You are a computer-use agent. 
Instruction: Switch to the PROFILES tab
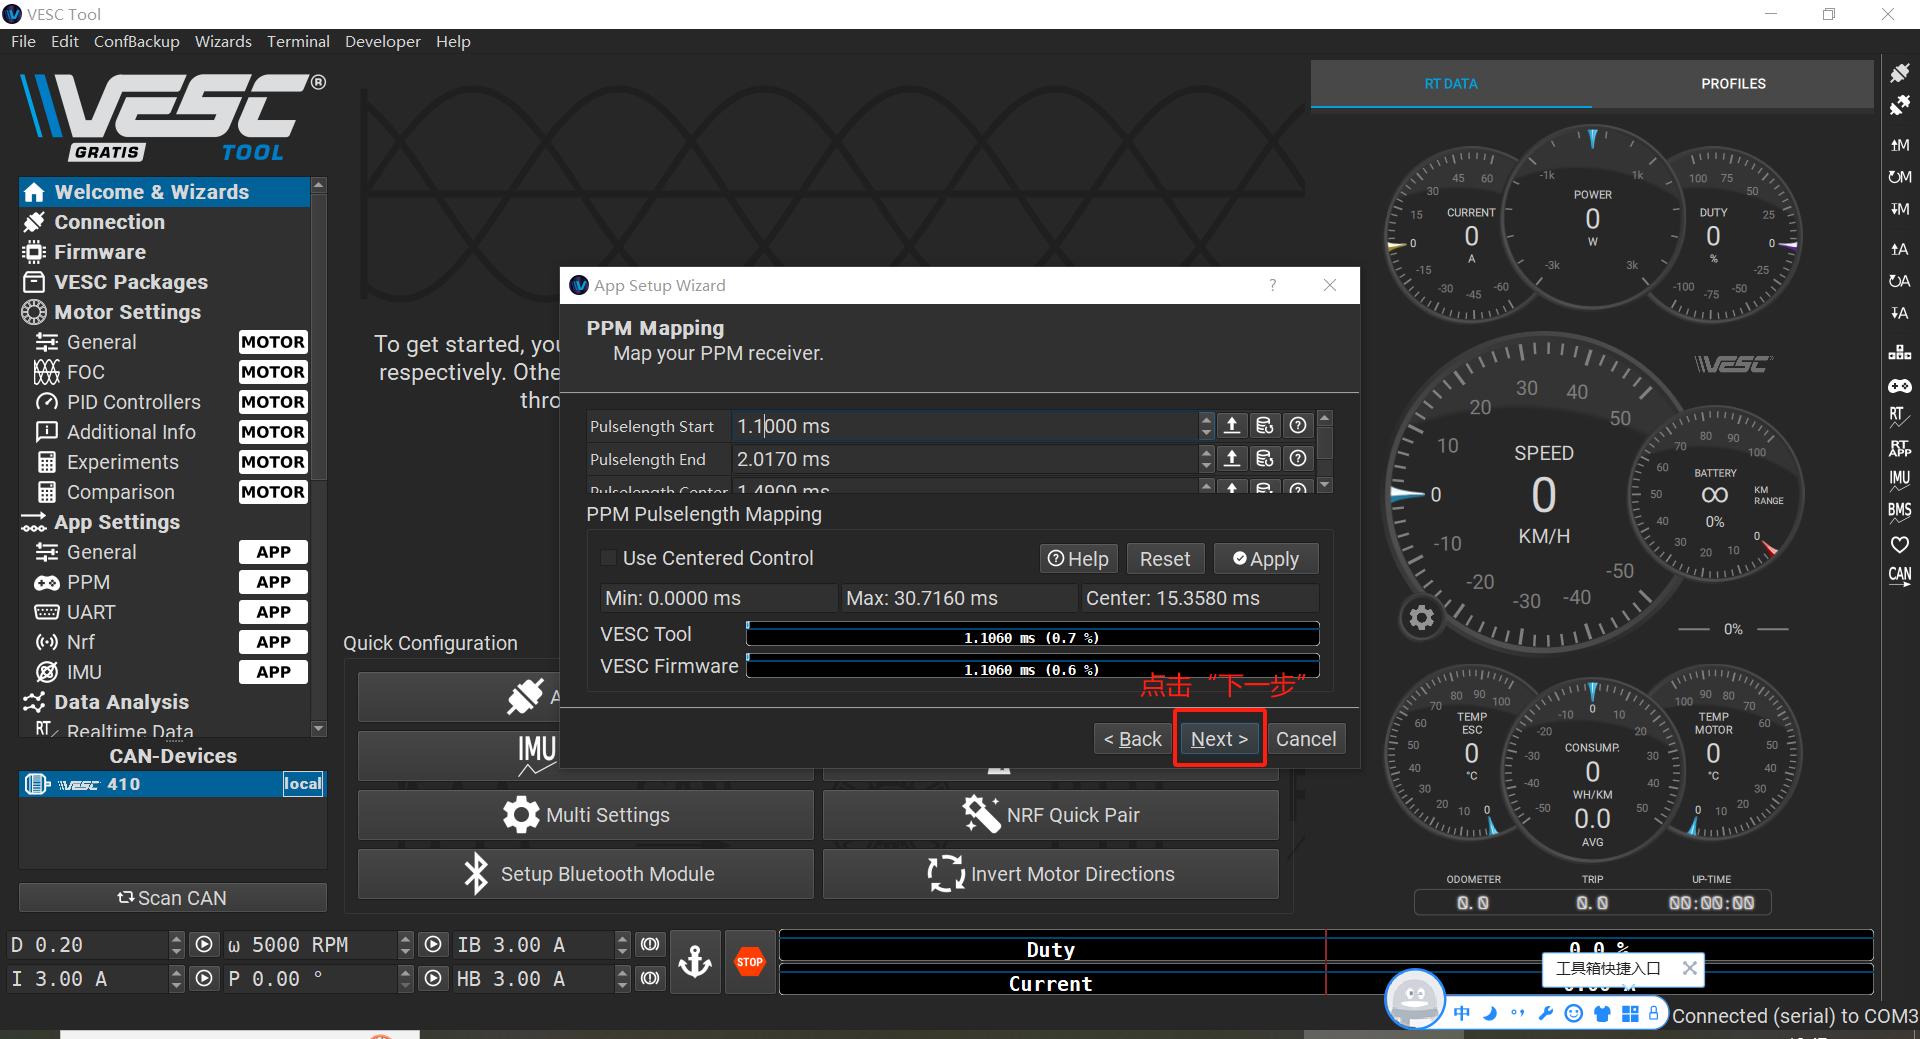coord(1733,84)
